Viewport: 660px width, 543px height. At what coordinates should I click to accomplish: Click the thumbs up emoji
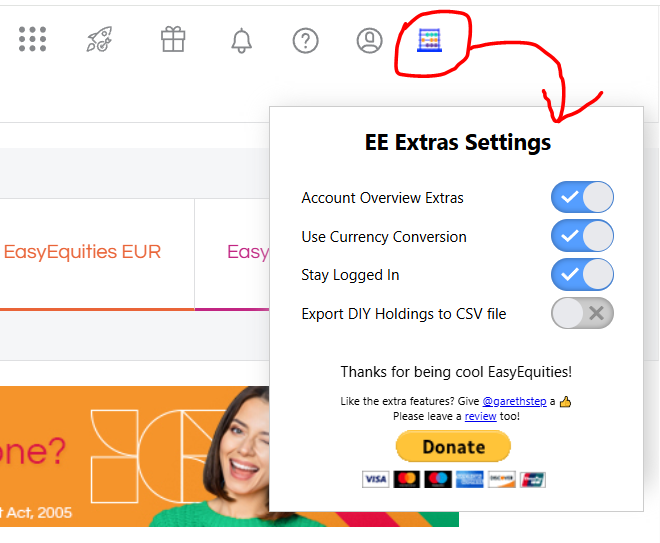click(x=565, y=402)
